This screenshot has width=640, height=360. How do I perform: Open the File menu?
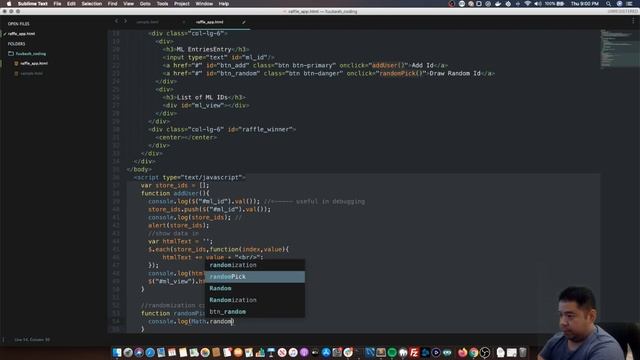57,4
